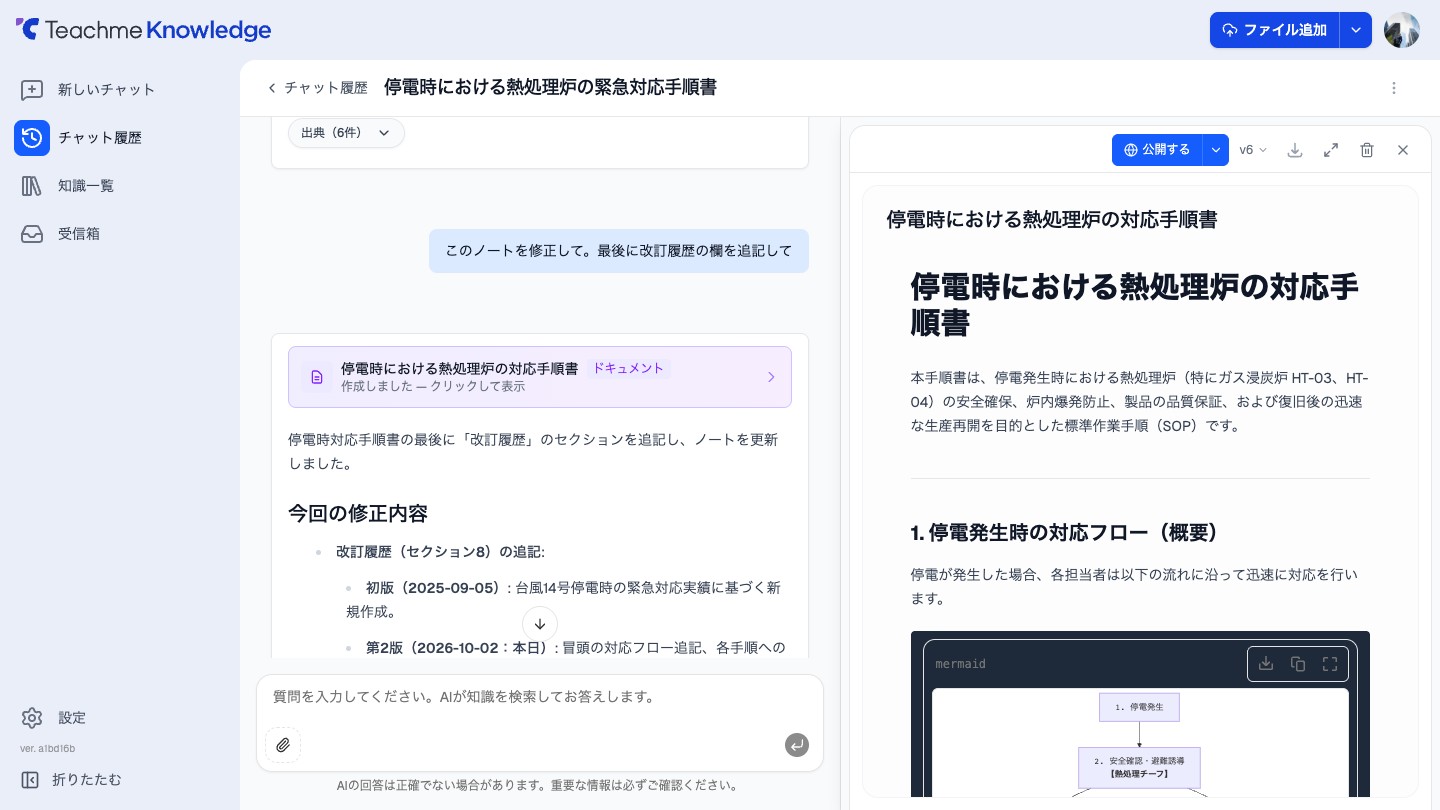Start a new chat (新しいチャット)
The width and height of the screenshot is (1440, 810).
coord(88,90)
